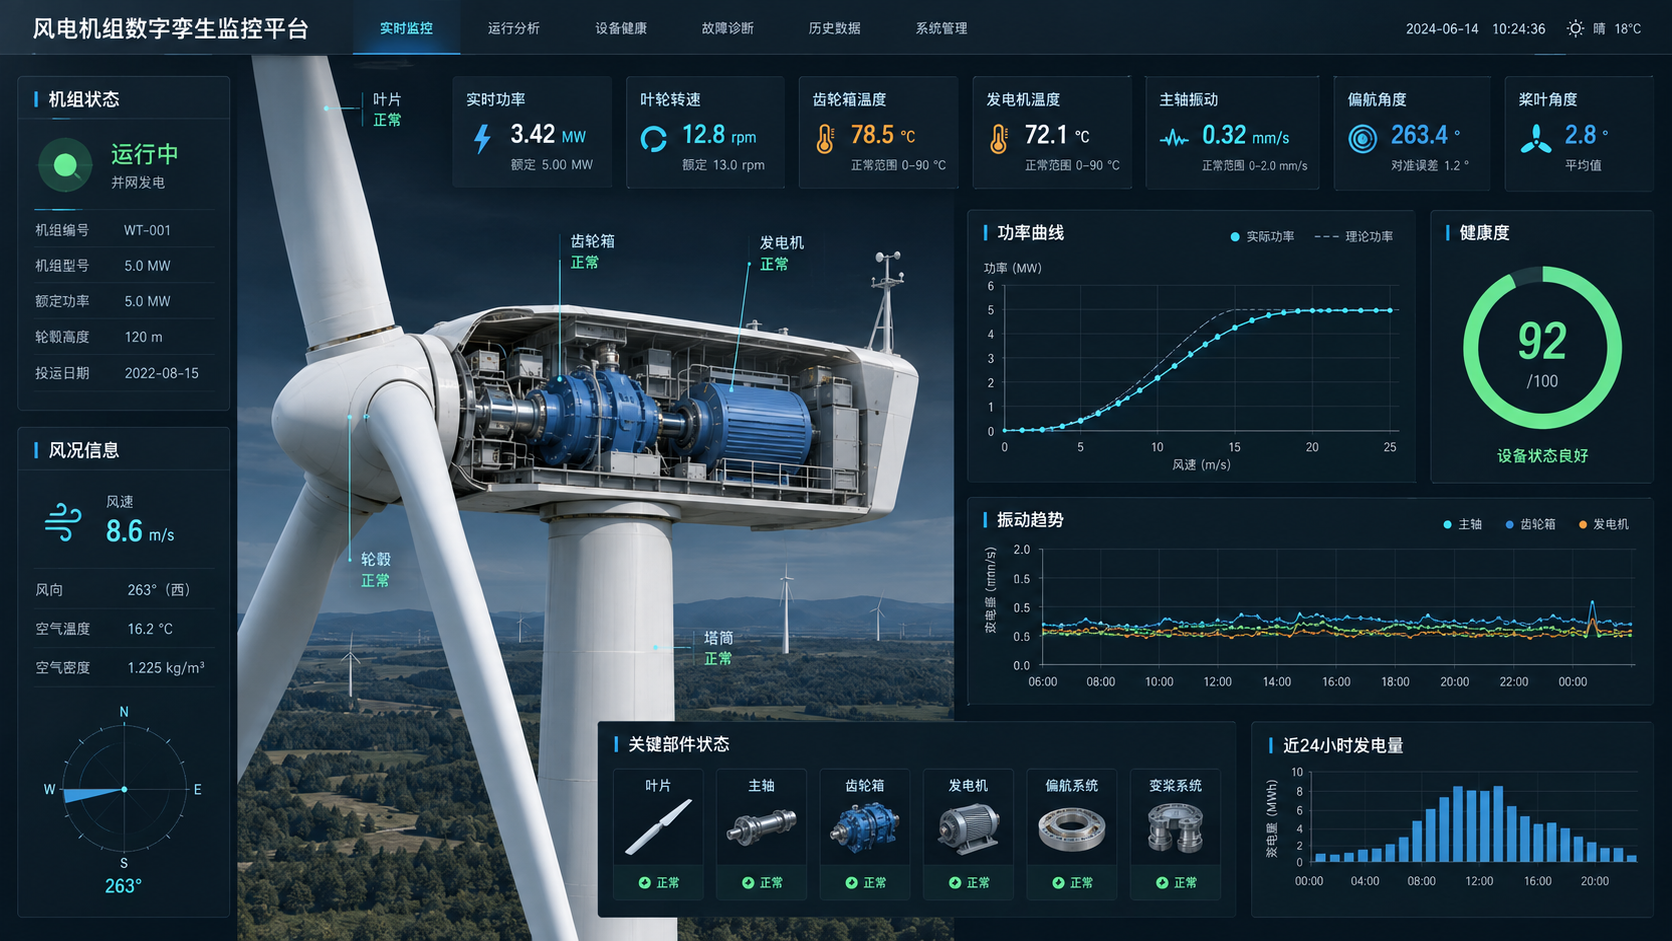Go to 设备健康 tab
1672x941 pixels.
[621, 28]
